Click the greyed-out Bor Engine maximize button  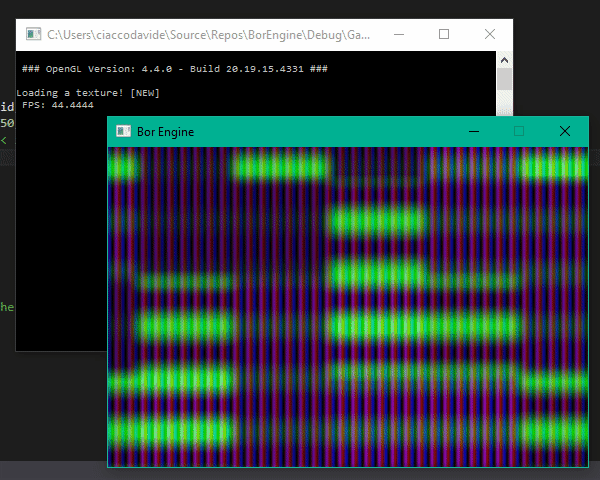pos(519,131)
